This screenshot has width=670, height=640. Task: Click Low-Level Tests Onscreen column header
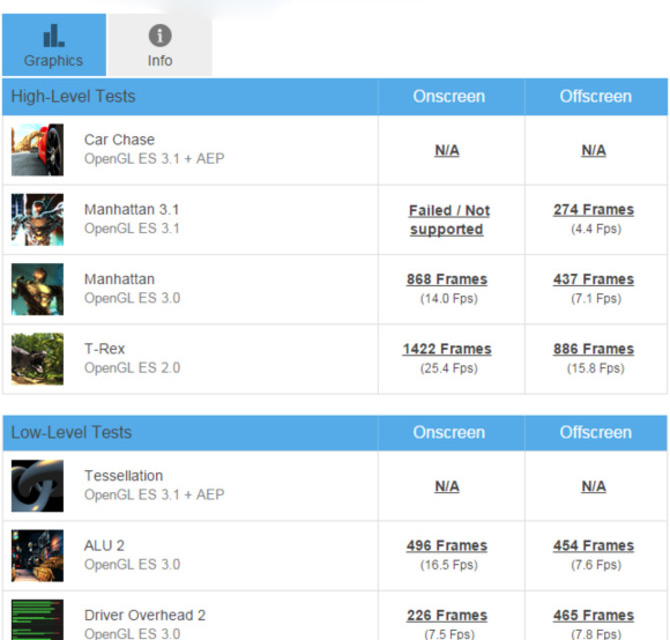(x=449, y=432)
